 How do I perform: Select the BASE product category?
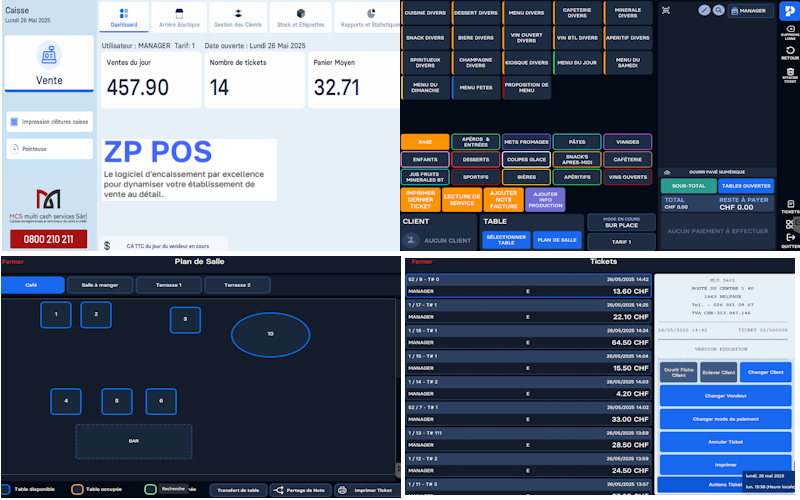pyautogui.click(x=425, y=142)
